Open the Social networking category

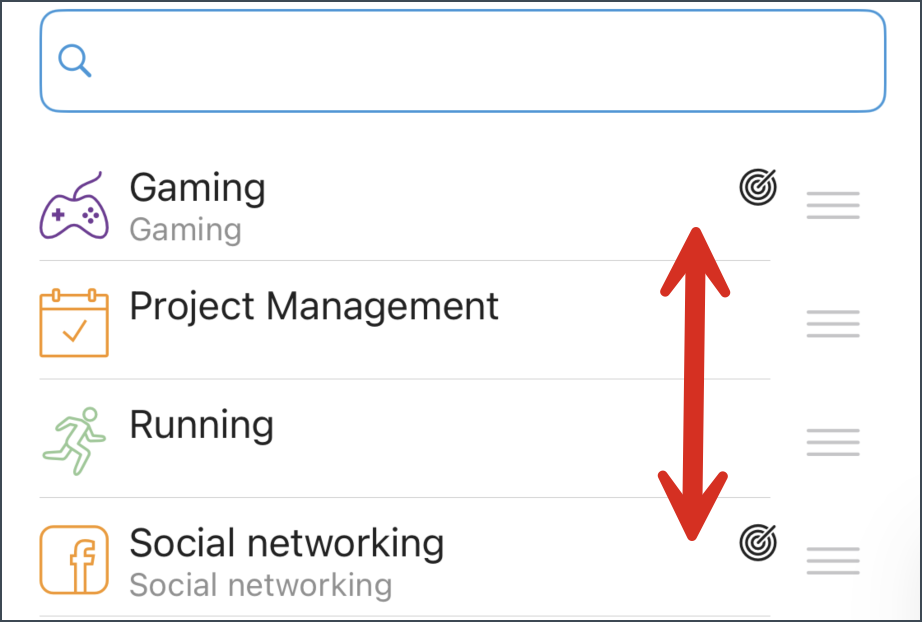(x=286, y=542)
